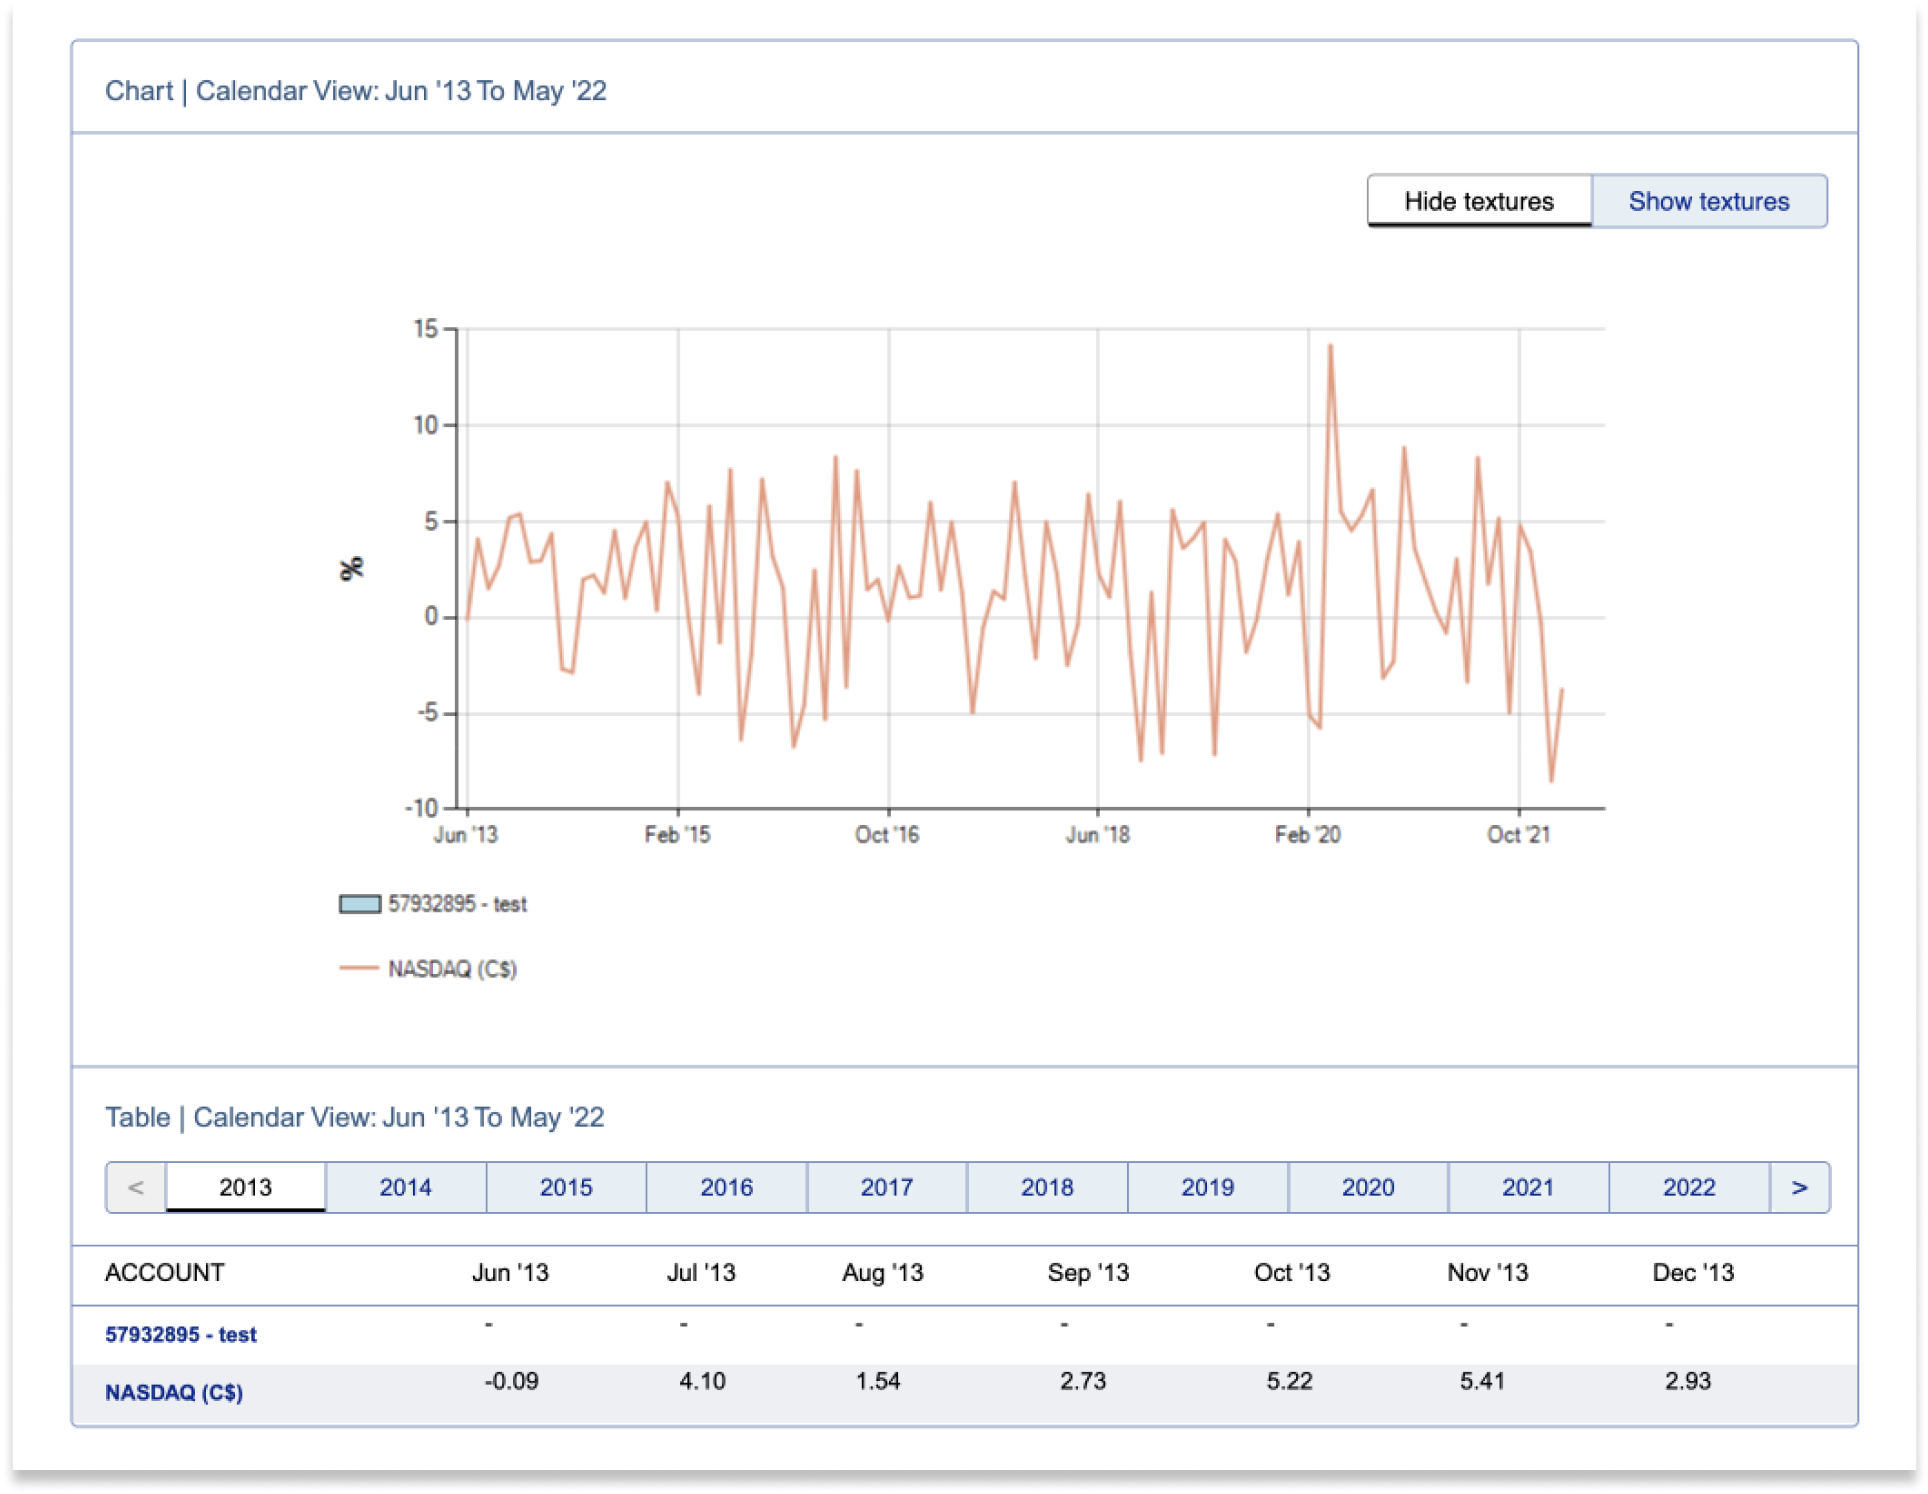Click the NASDAQ (C$) legend label
1928x1494 pixels.
452,969
